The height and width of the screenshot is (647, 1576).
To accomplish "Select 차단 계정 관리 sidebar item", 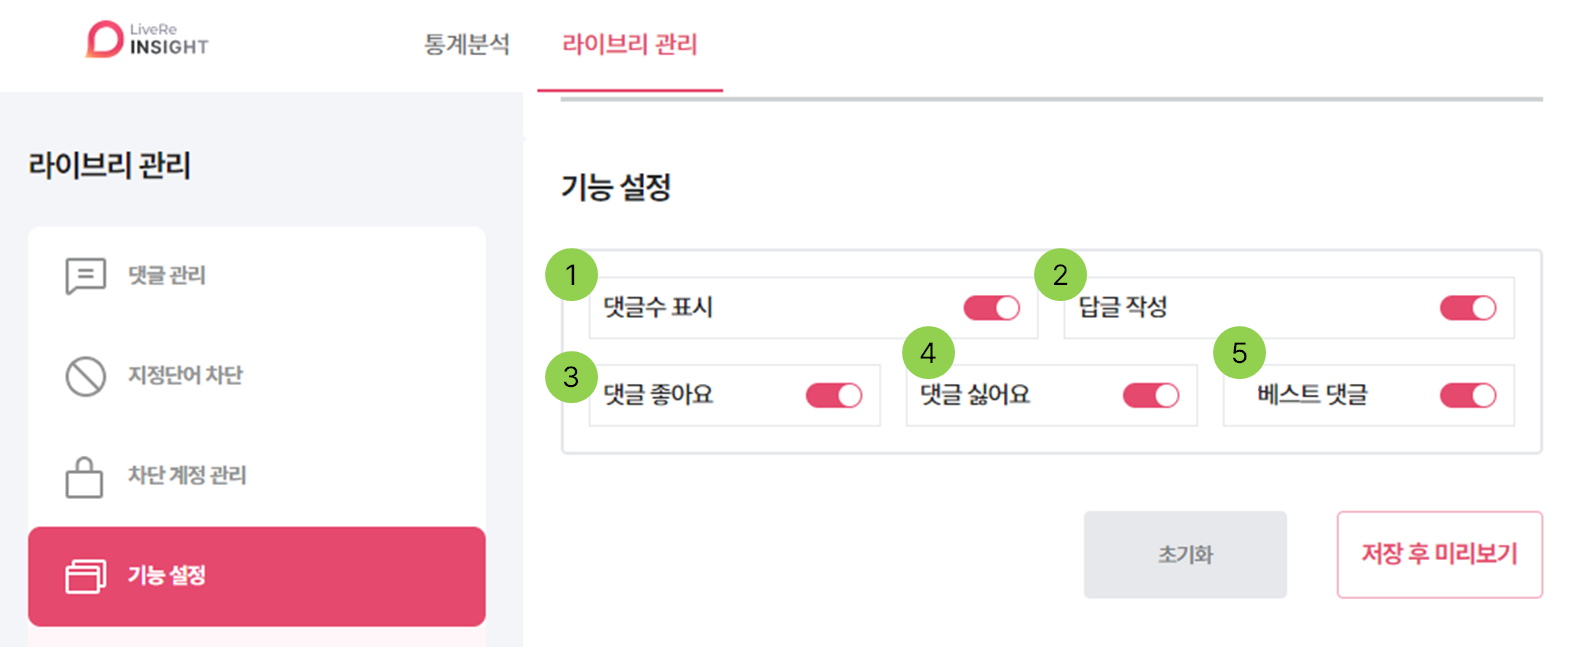I will pos(187,476).
